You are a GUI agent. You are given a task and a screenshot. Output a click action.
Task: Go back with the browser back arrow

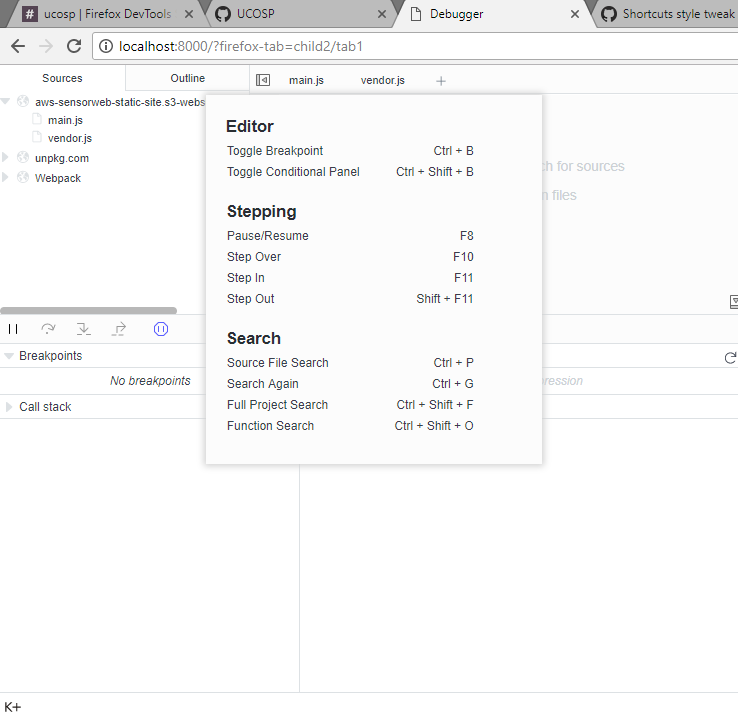pos(18,46)
